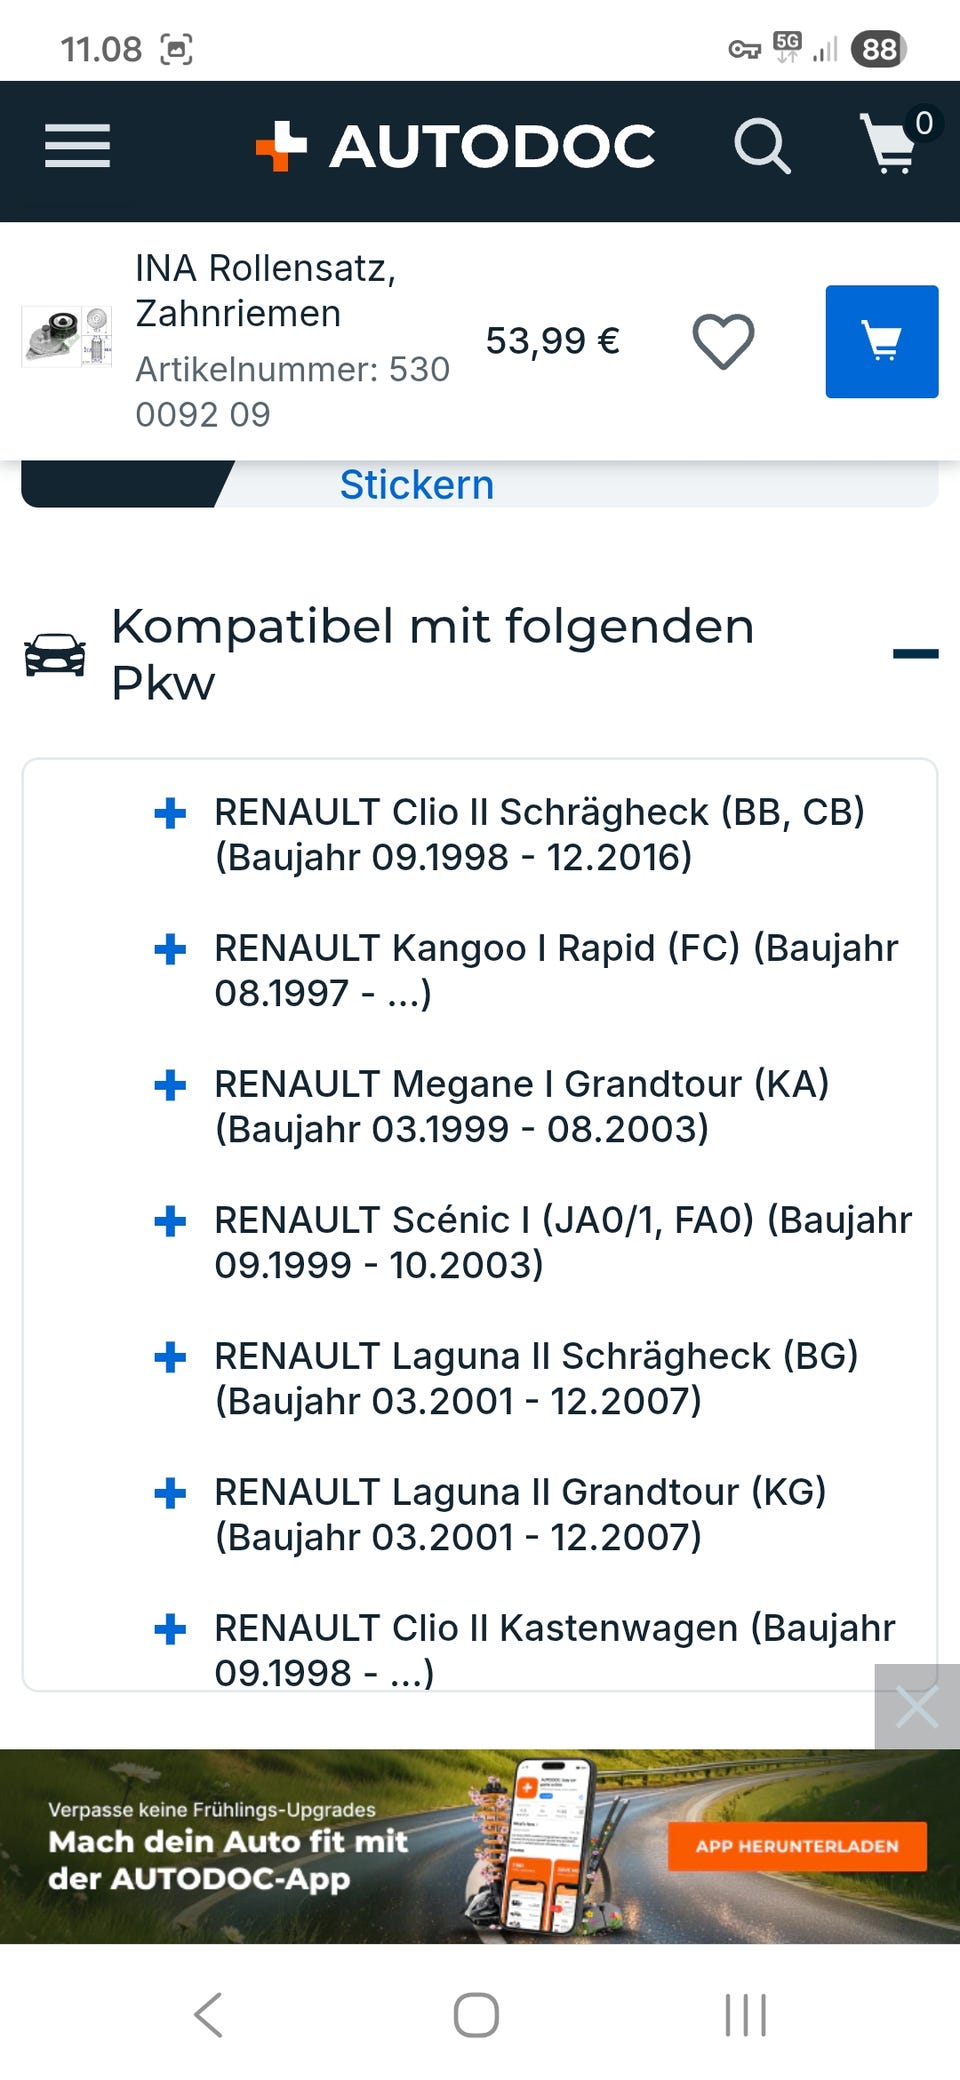Tap the Android back navigation icon

coord(208,2014)
